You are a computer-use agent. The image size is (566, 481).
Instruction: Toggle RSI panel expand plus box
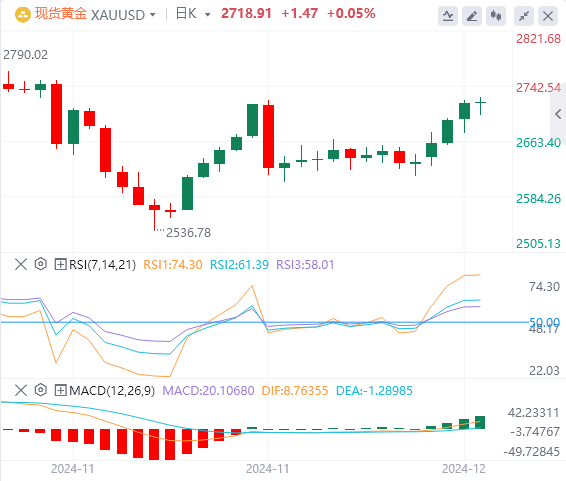(60, 264)
